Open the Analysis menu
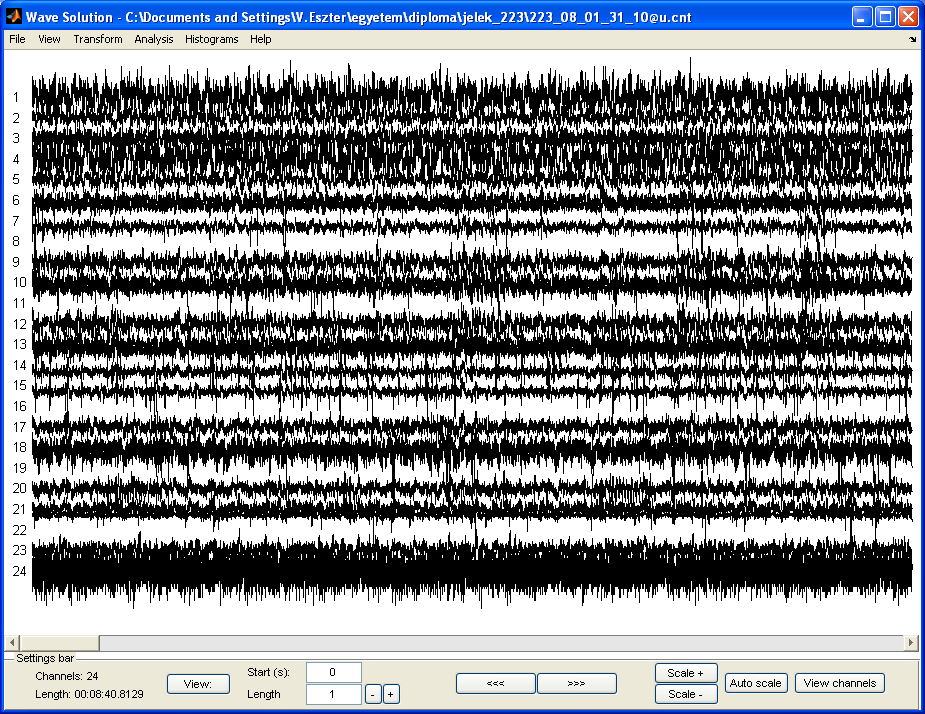The width and height of the screenshot is (925, 714). (153, 39)
